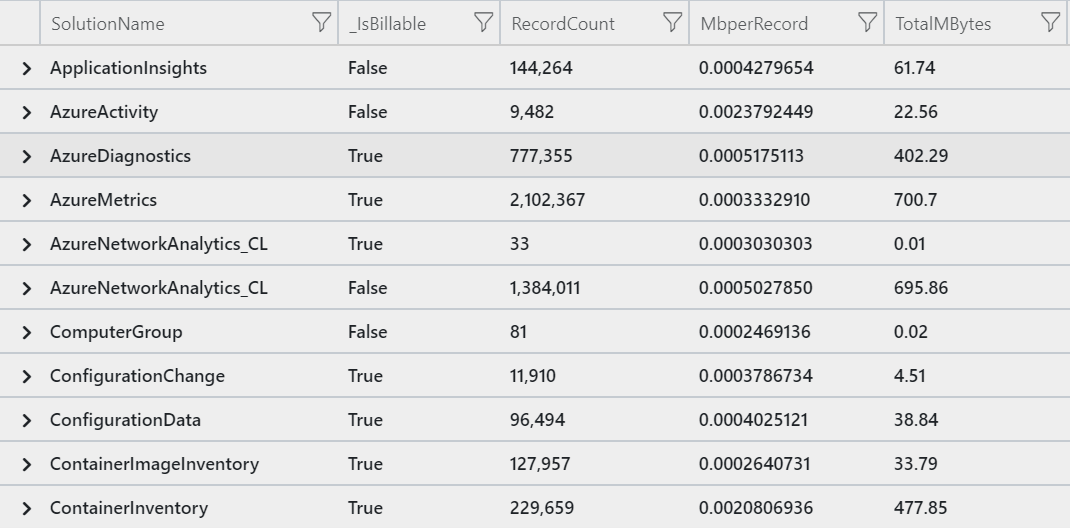Click the record count 144,264

(x=541, y=68)
